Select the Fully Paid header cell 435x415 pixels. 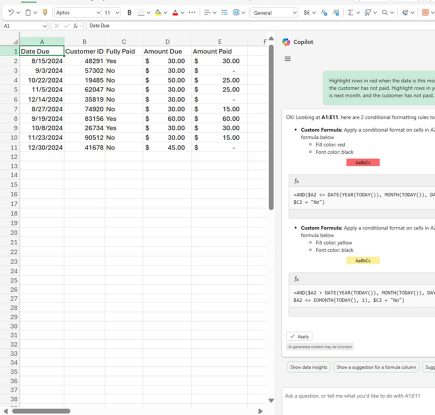tap(124, 51)
